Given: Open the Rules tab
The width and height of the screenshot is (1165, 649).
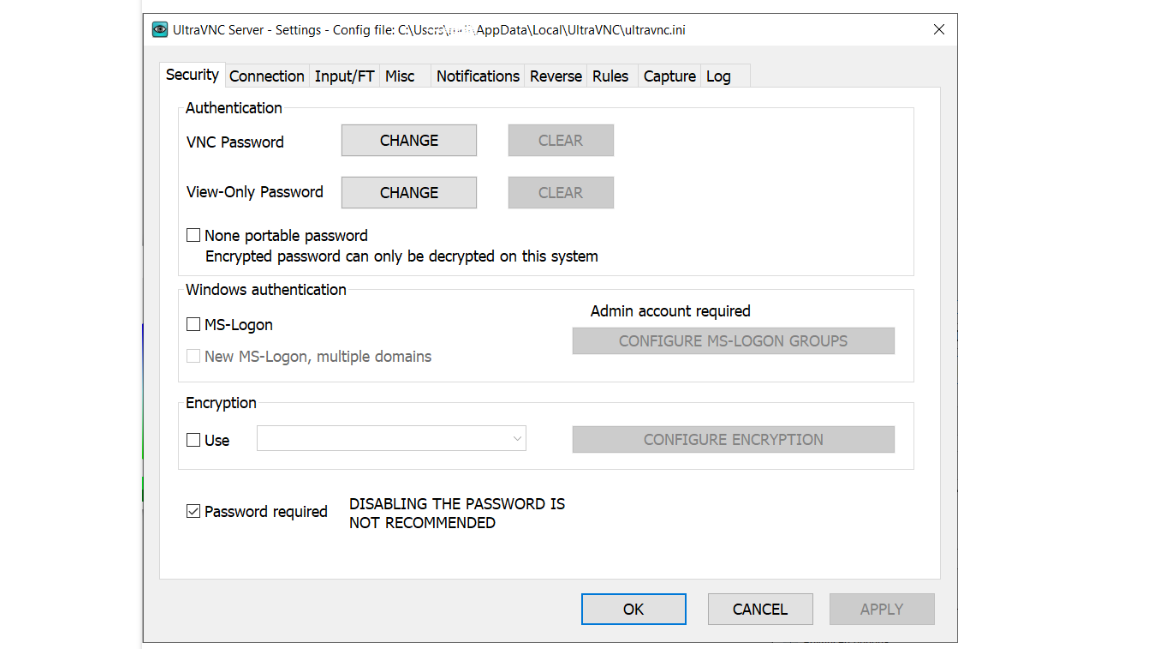Looking at the screenshot, I should click(x=610, y=76).
